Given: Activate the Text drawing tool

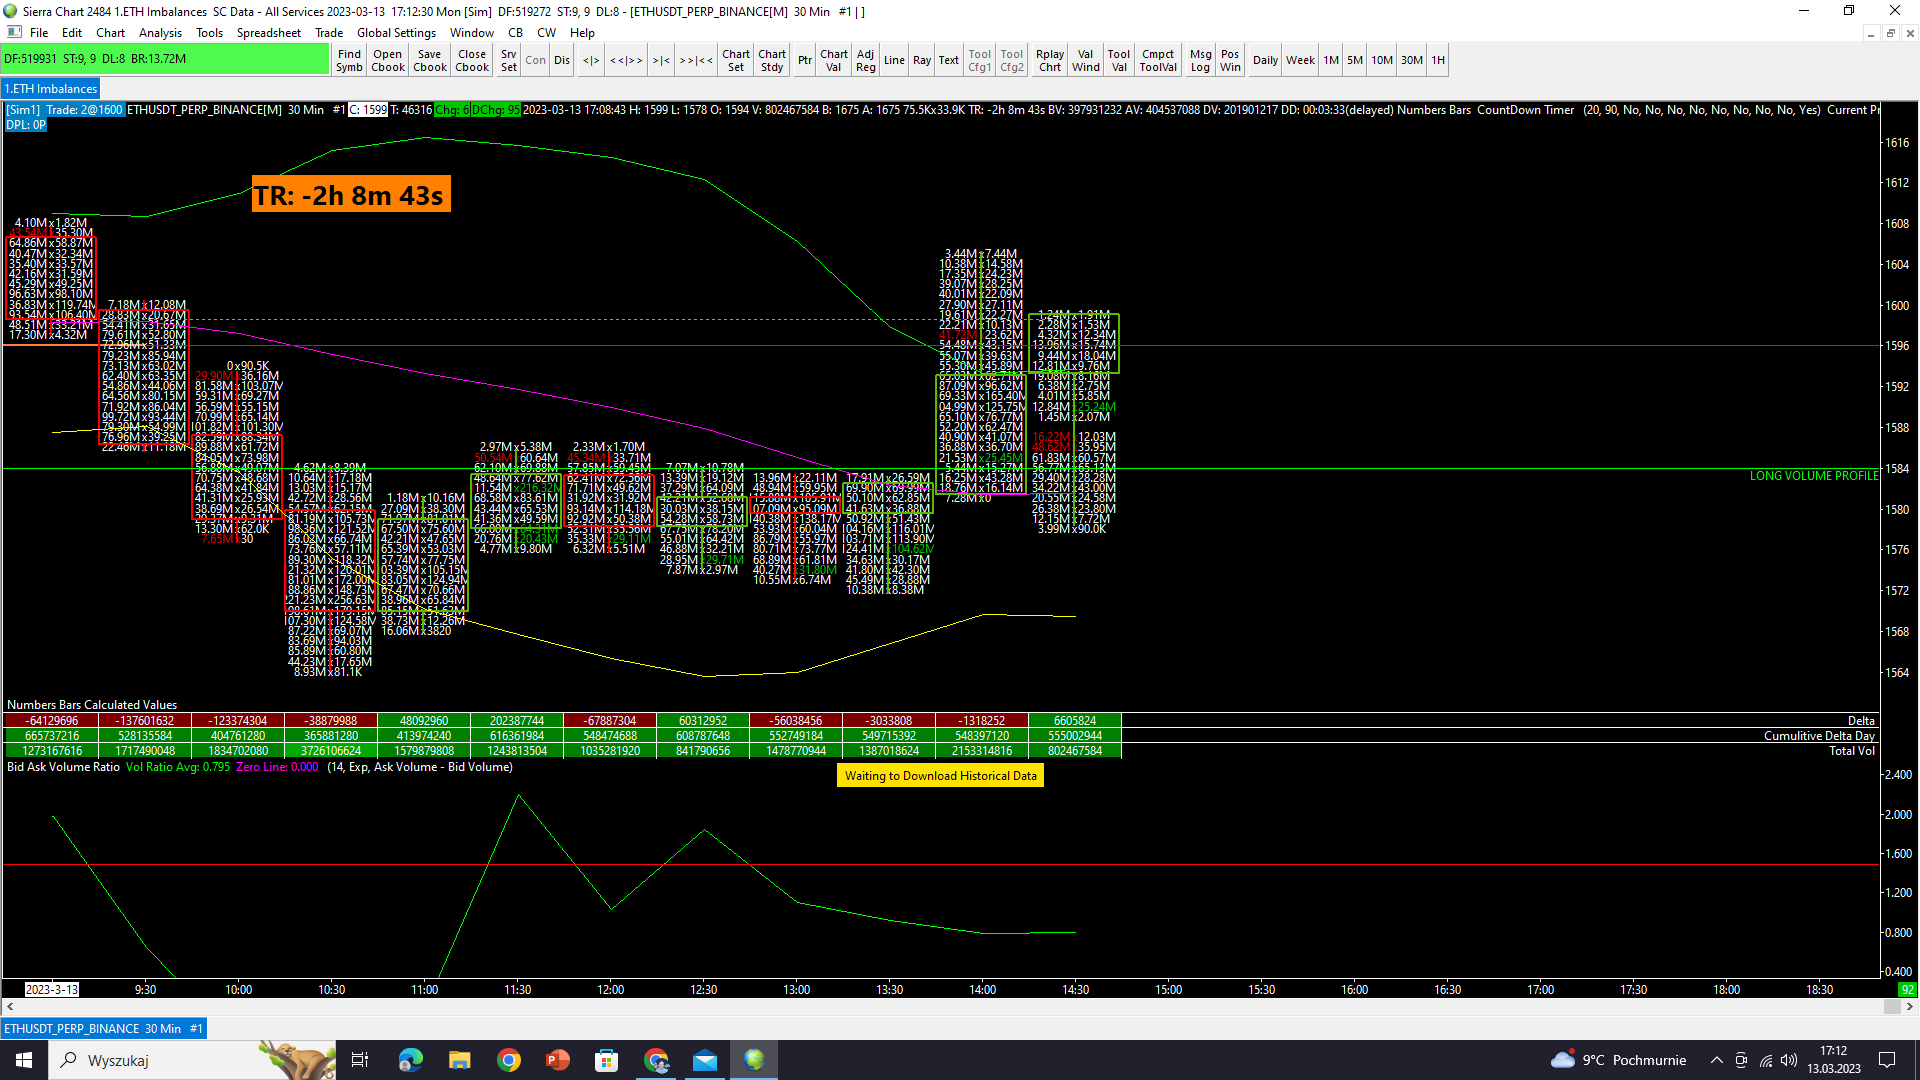Looking at the screenshot, I should (948, 61).
